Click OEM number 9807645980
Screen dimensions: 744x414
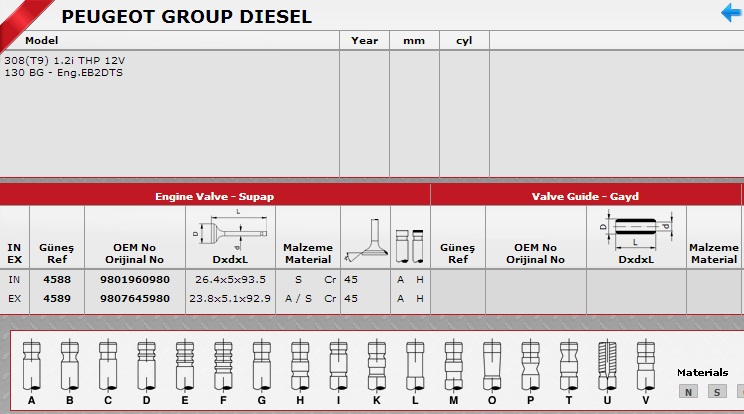point(135,298)
